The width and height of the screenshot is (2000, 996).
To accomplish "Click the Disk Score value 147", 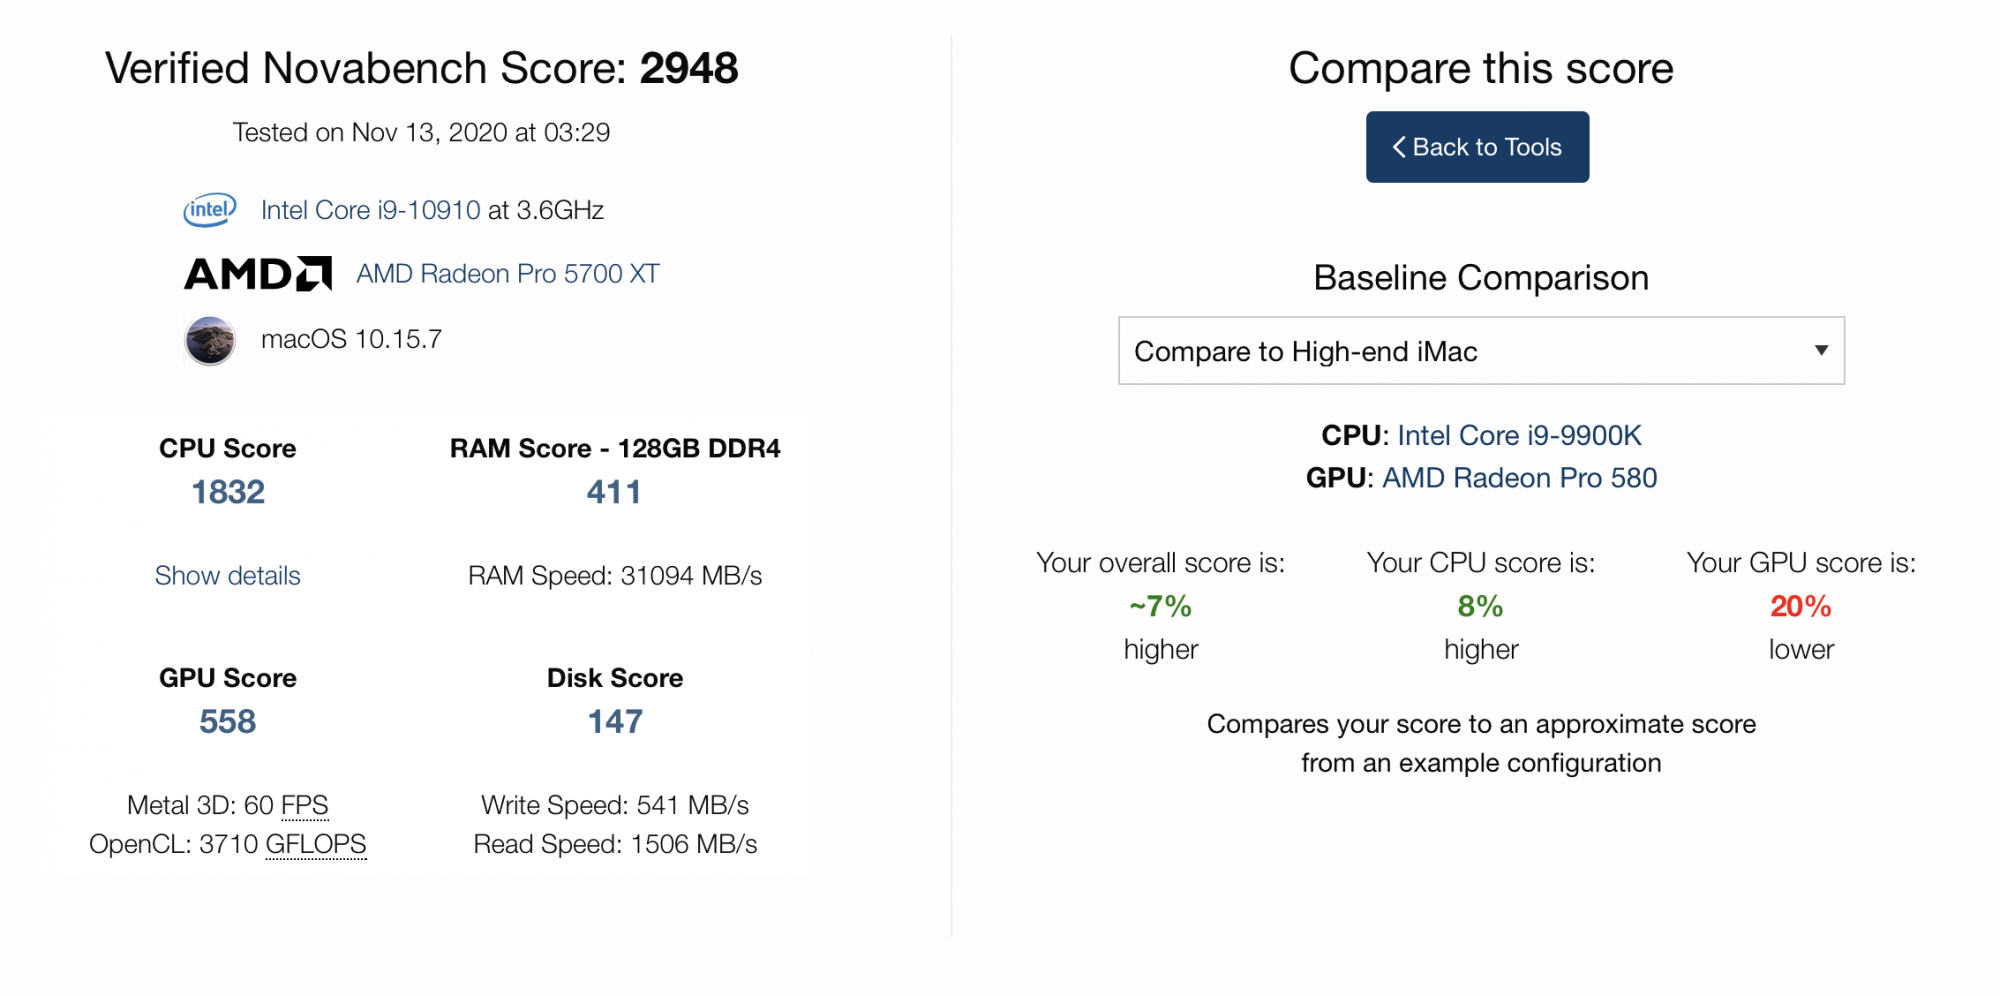I will [615, 722].
